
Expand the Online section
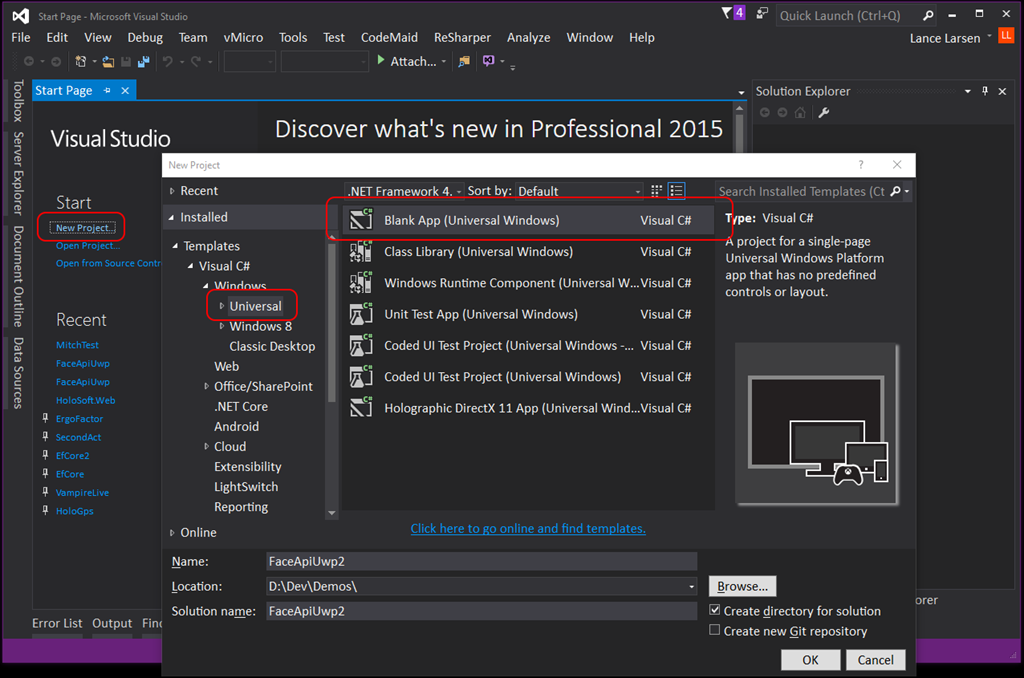pos(172,532)
